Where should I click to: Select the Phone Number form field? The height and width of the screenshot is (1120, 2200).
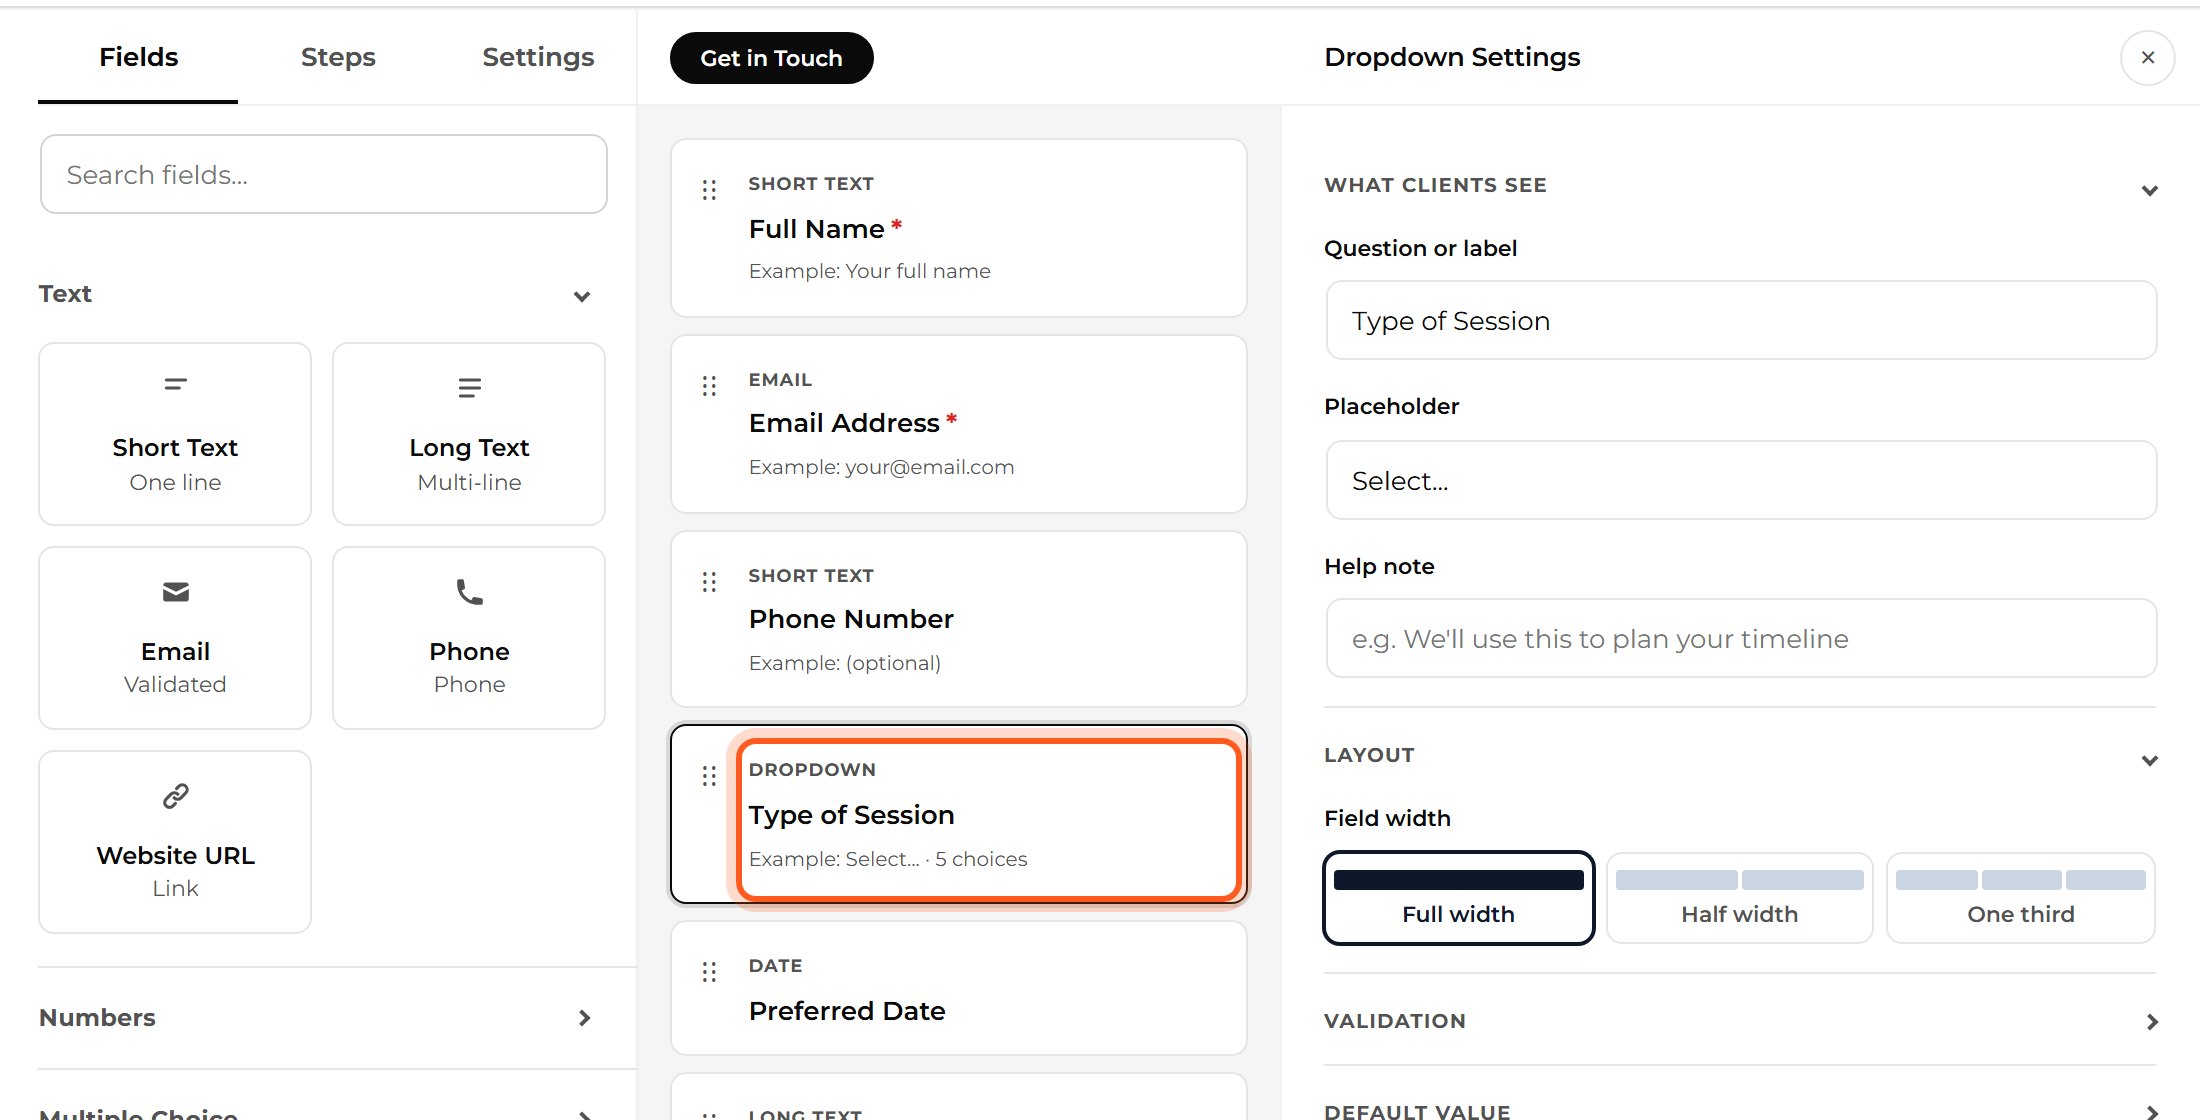(x=958, y=619)
